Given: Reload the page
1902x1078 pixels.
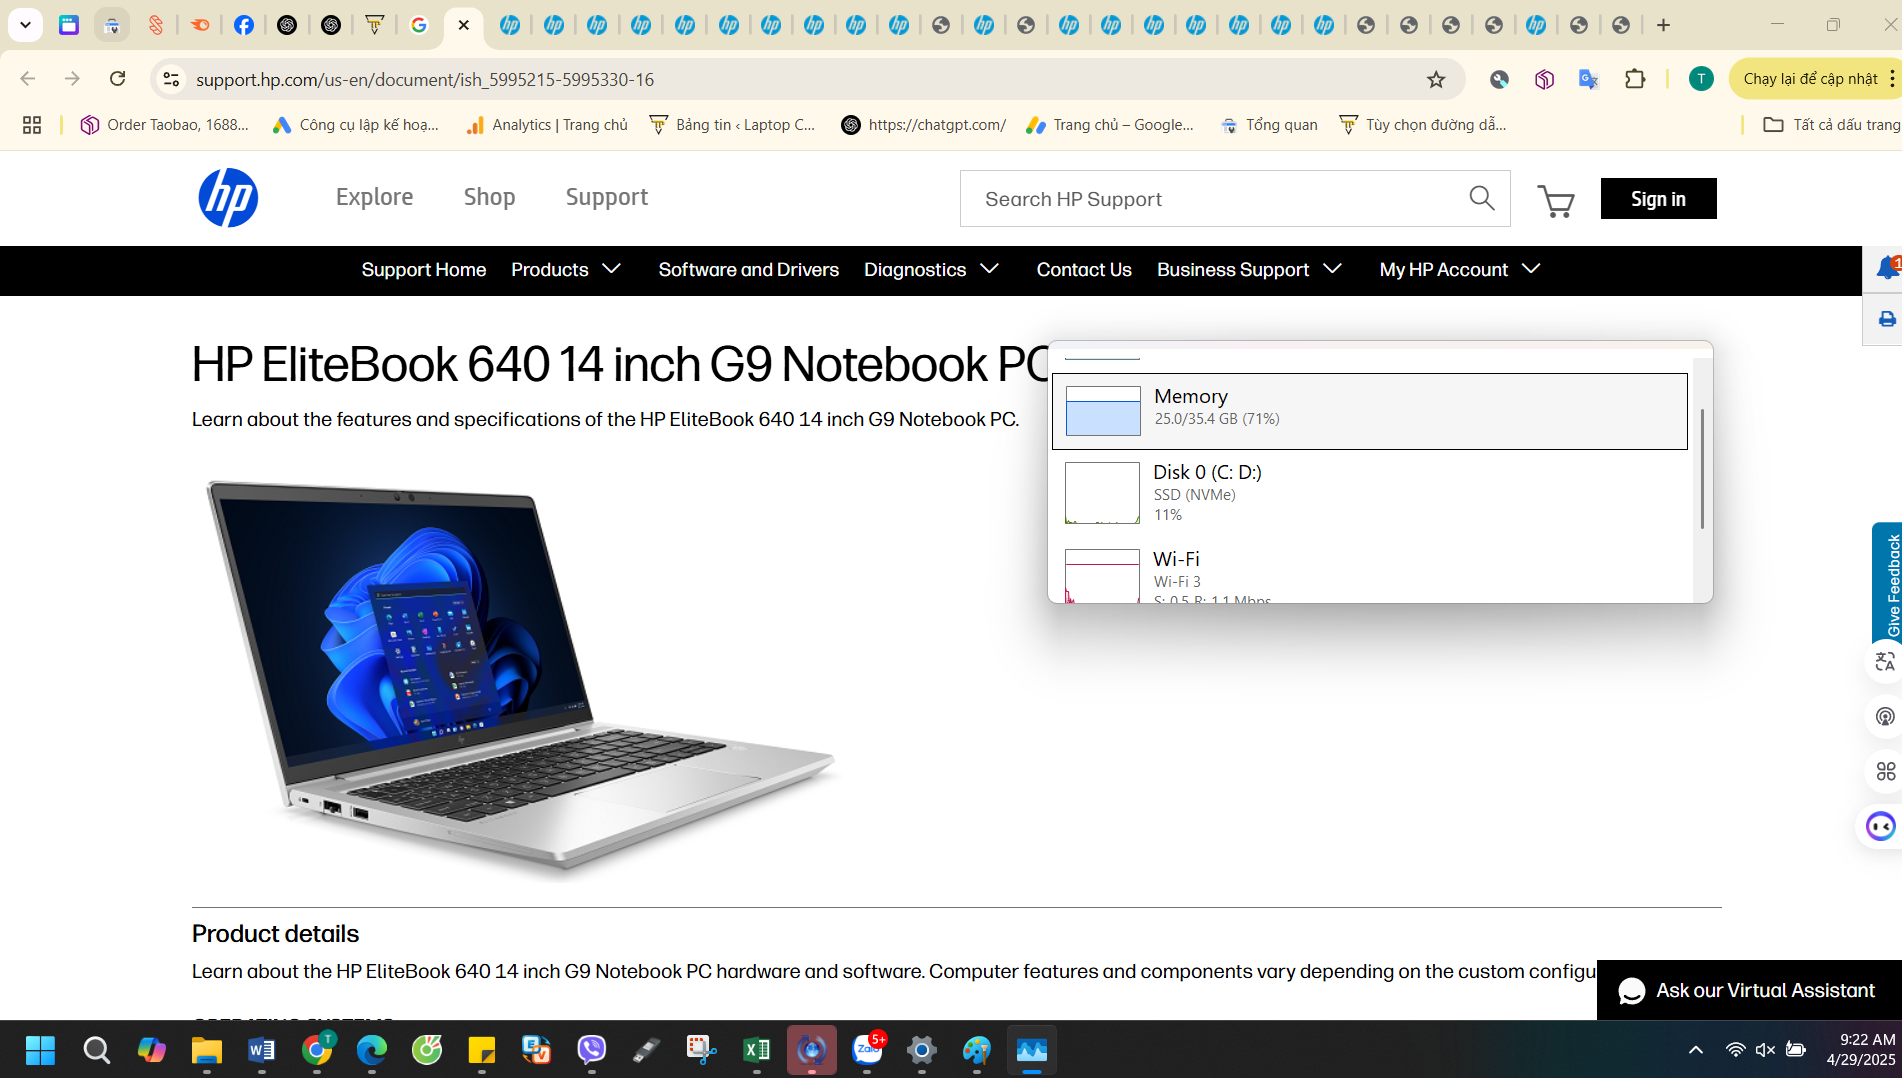Looking at the screenshot, I should click(x=117, y=79).
